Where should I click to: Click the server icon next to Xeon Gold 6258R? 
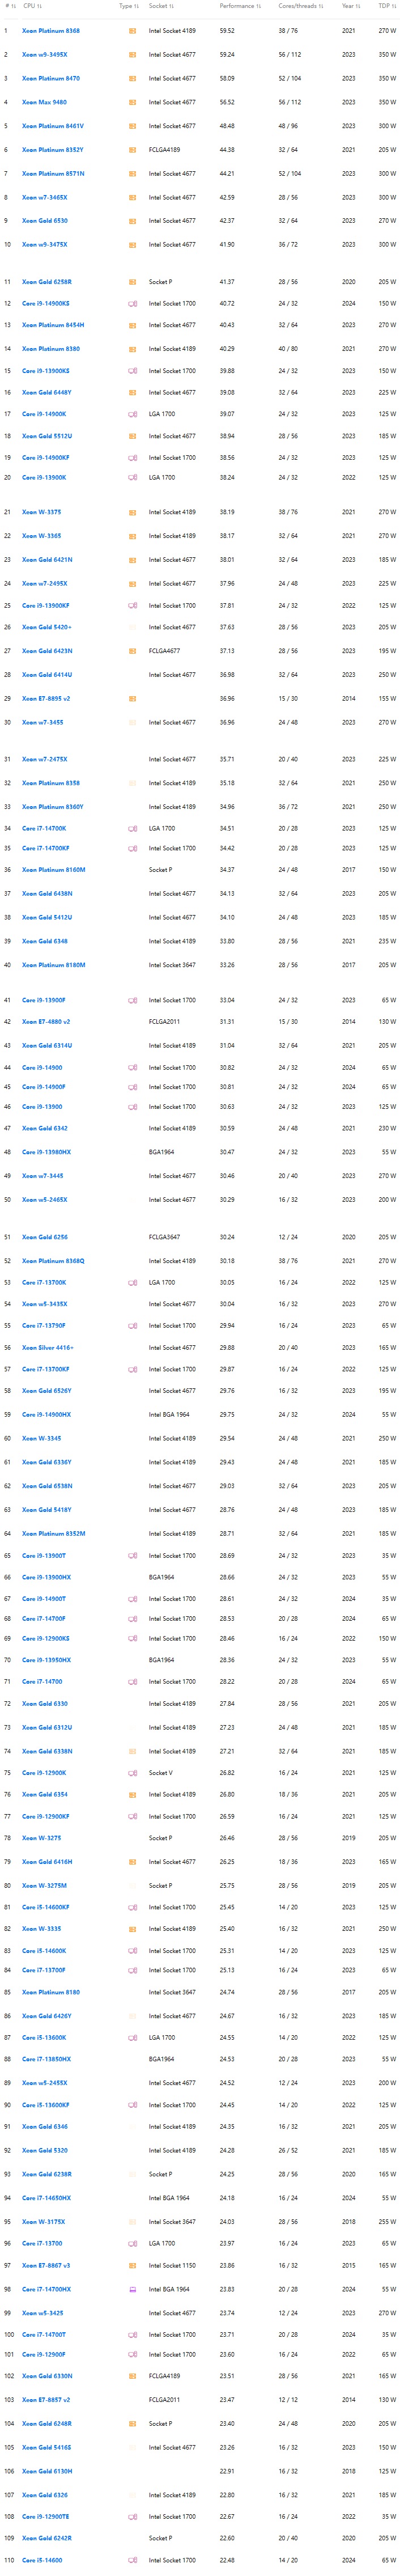click(132, 282)
